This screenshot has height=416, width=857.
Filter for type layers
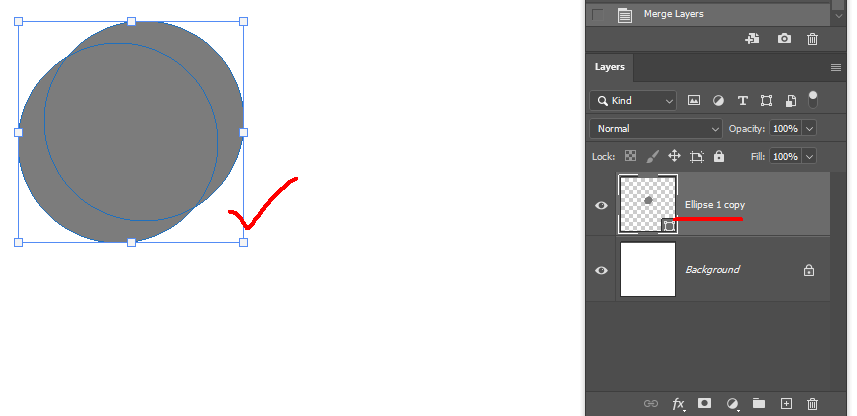742,101
